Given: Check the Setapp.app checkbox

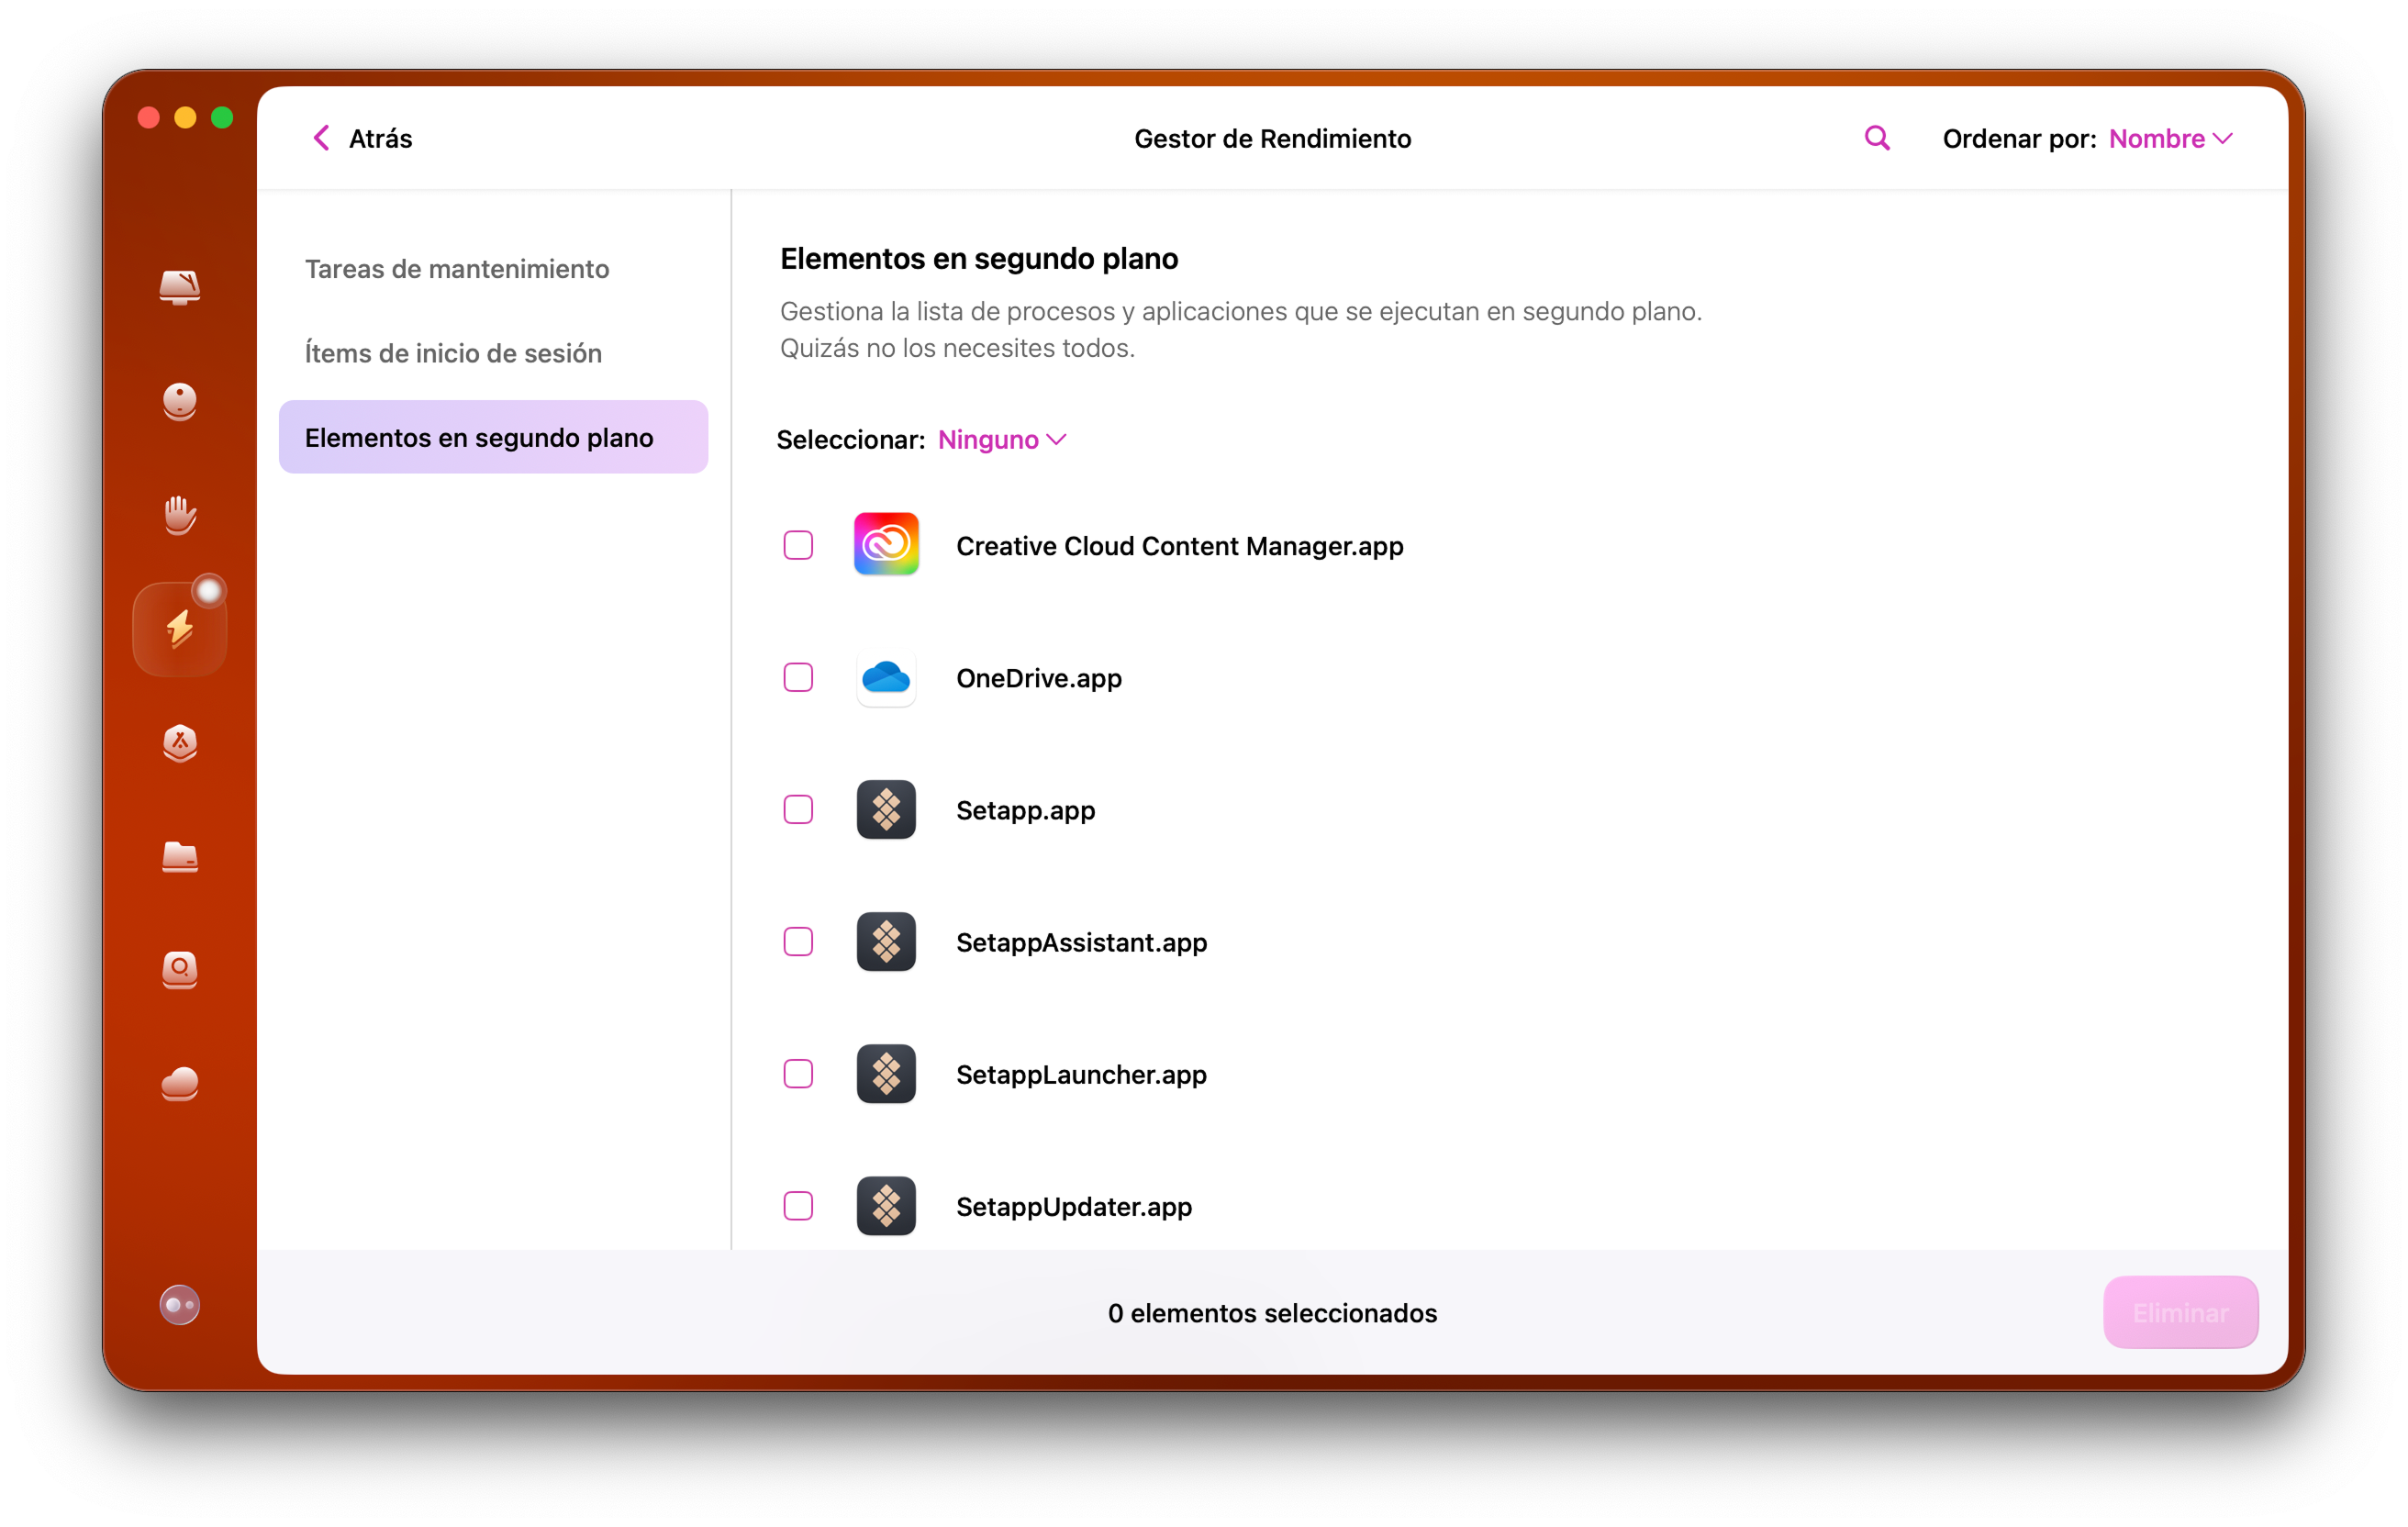Looking at the screenshot, I should [x=798, y=810].
